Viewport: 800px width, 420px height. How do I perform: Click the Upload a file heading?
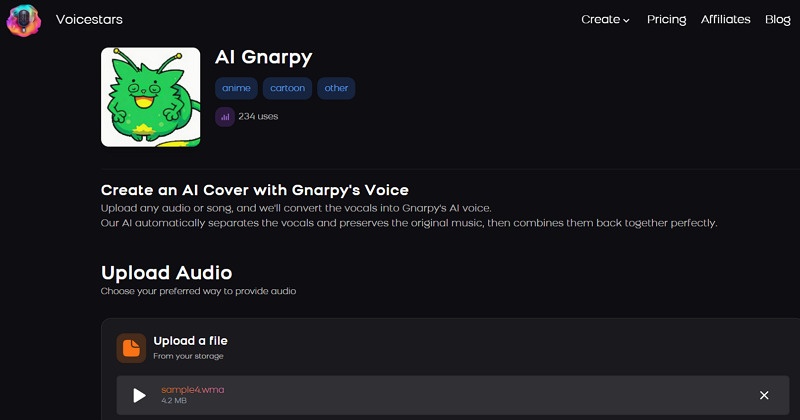coord(190,340)
